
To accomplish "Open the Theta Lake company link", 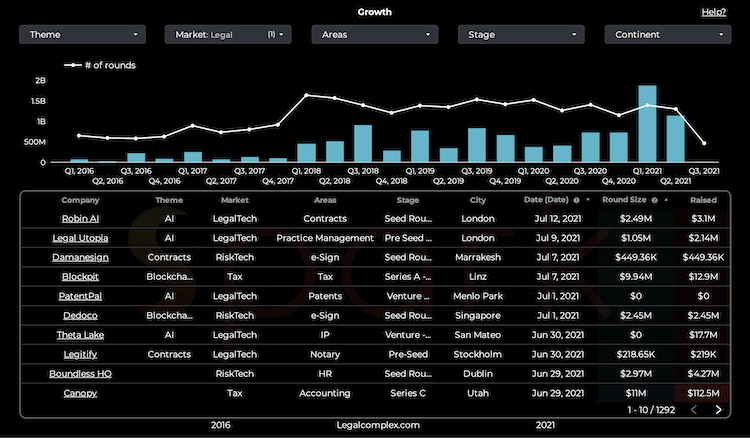I will coord(80,335).
